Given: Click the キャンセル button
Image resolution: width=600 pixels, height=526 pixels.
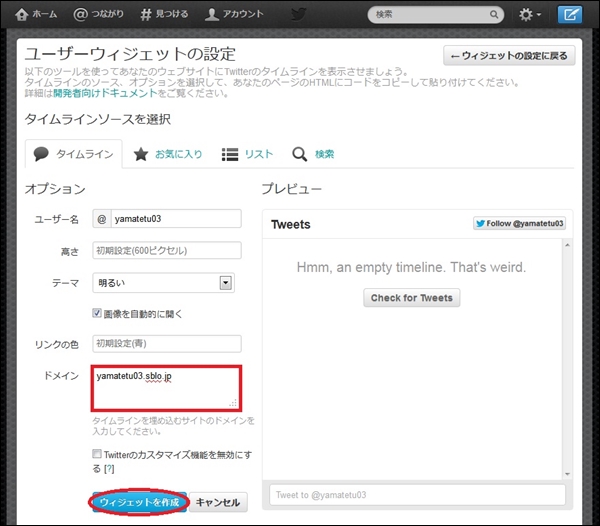Looking at the screenshot, I should click(218, 502).
